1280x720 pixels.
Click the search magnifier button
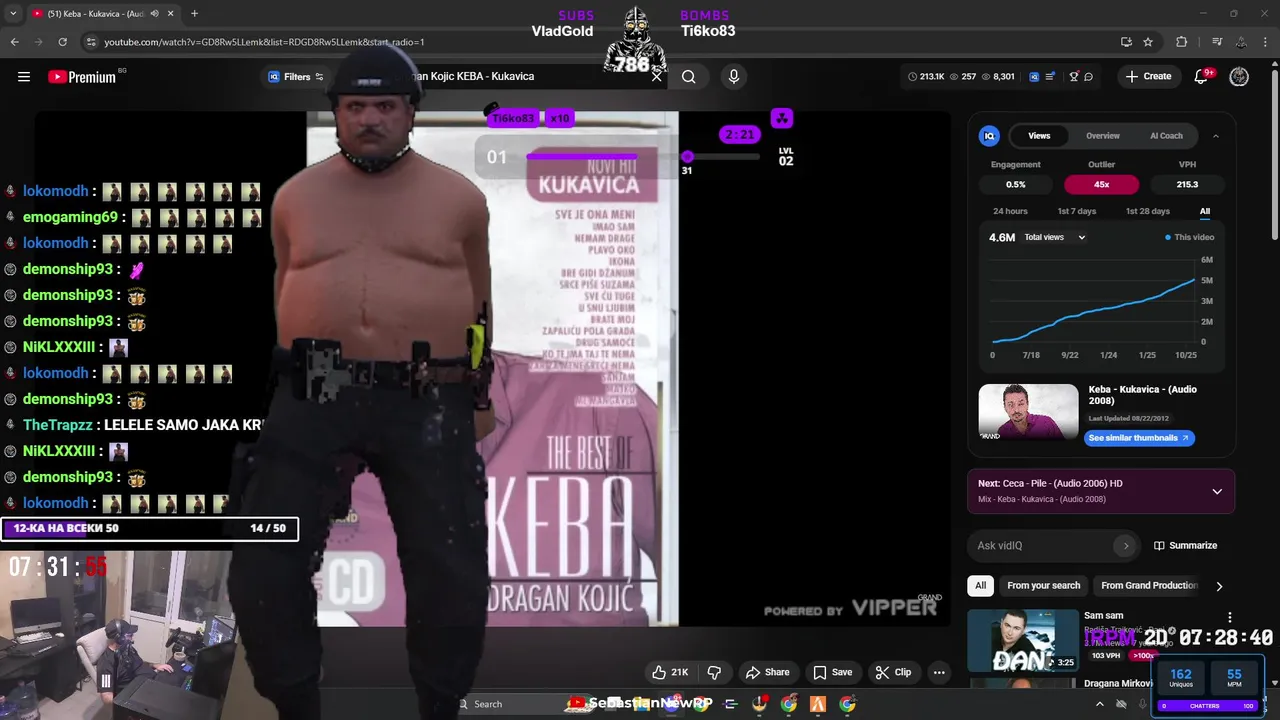click(689, 77)
